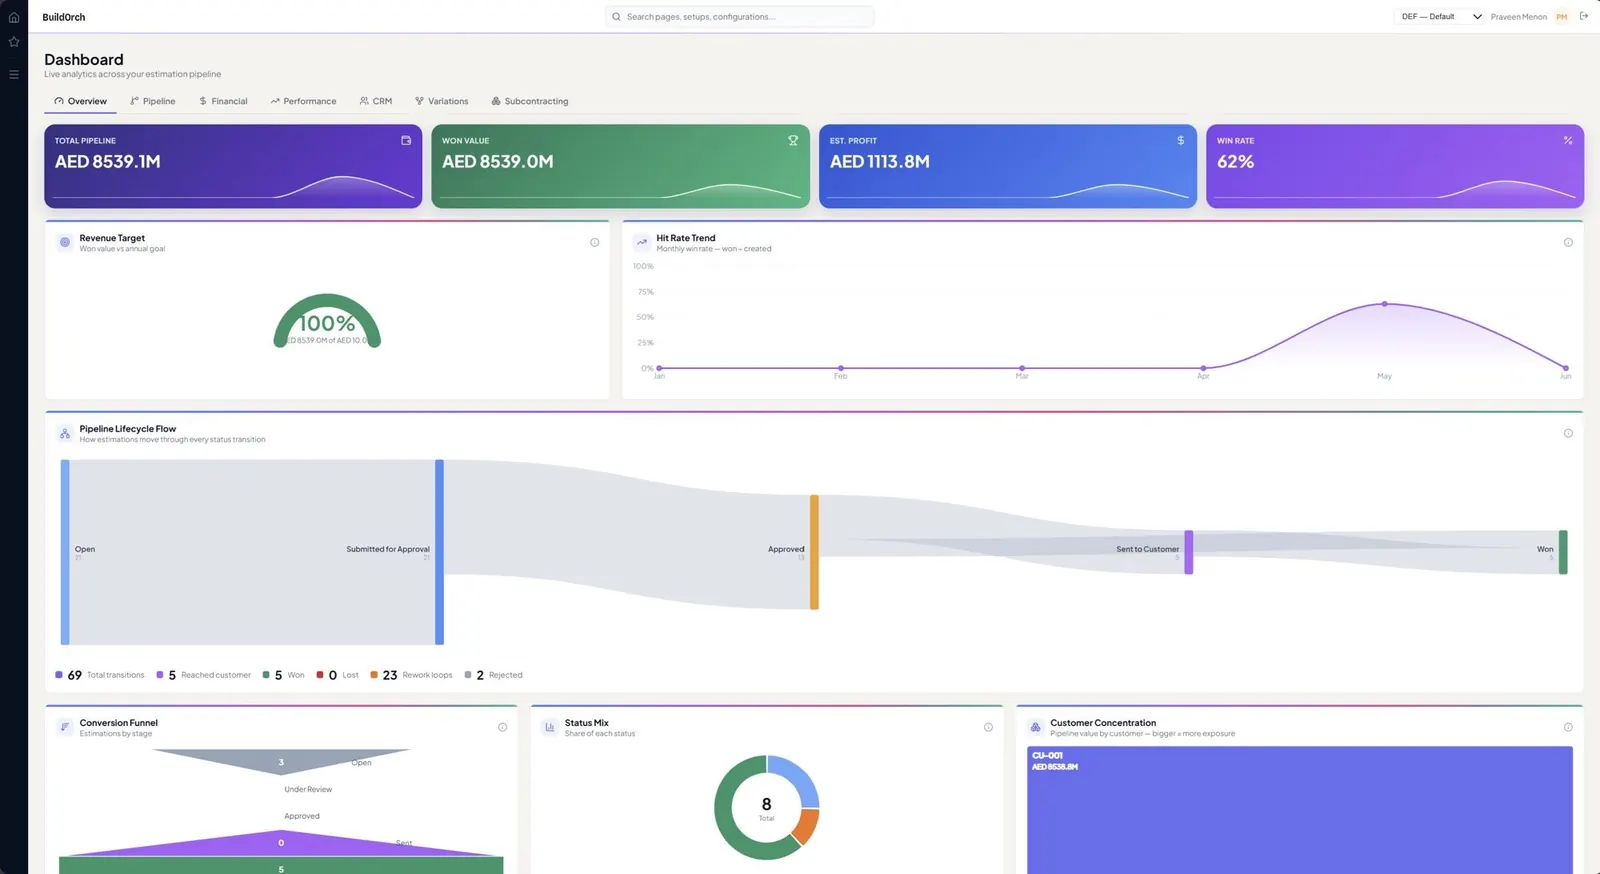Image resolution: width=1600 pixels, height=874 pixels.
Task: Click the search pages input field
Action: (739, 17)
